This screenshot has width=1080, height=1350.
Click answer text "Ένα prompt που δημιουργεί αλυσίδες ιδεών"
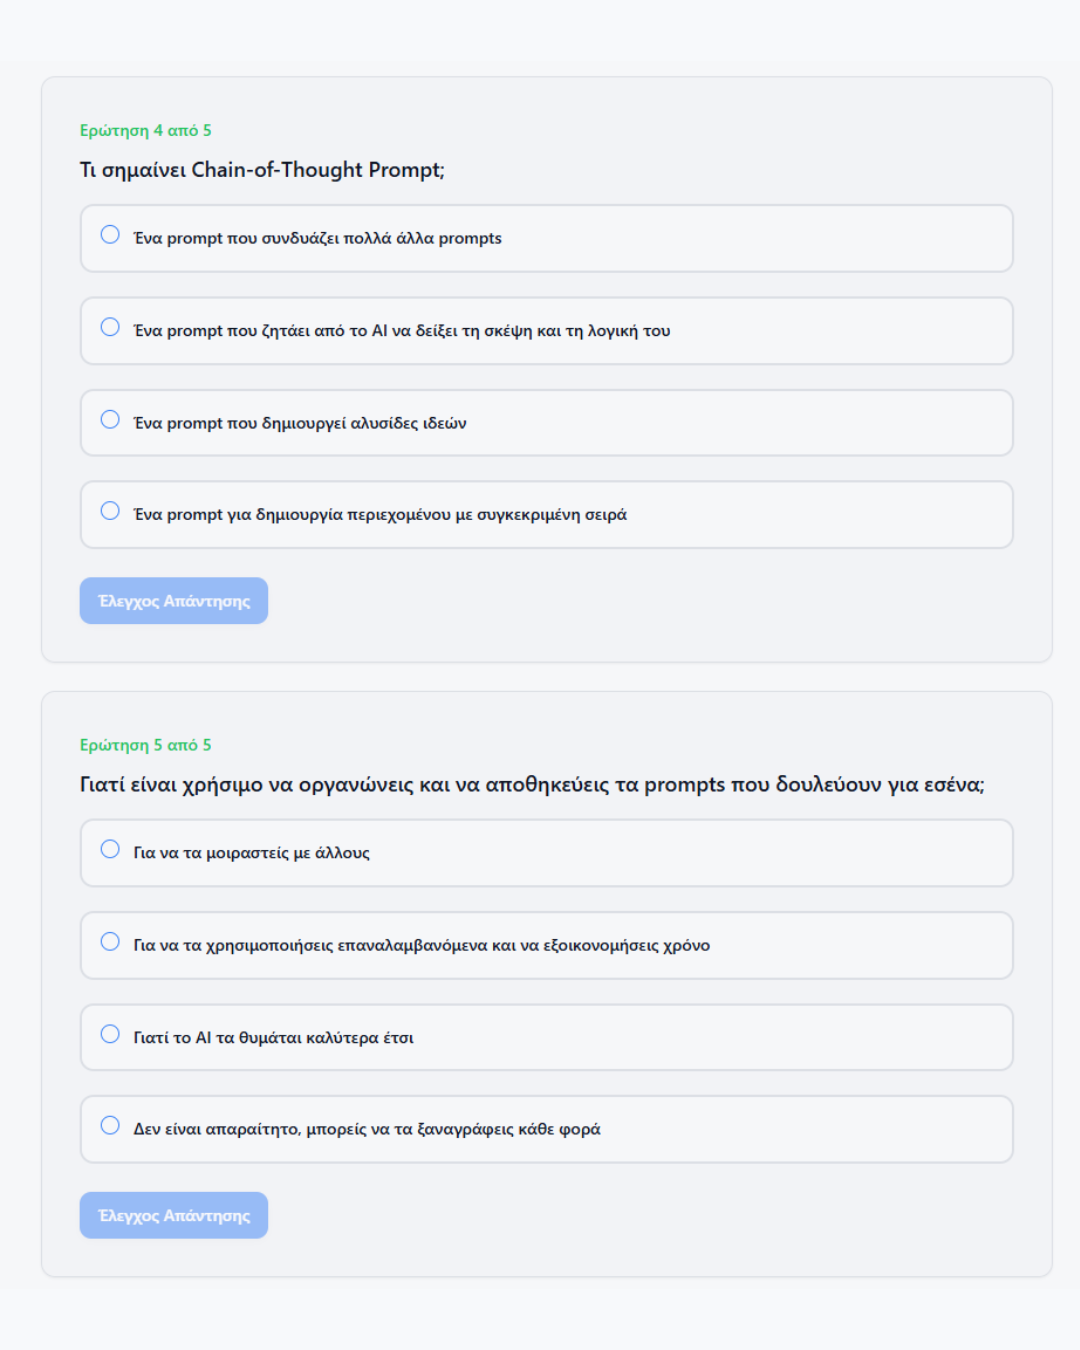pos(300,423)
